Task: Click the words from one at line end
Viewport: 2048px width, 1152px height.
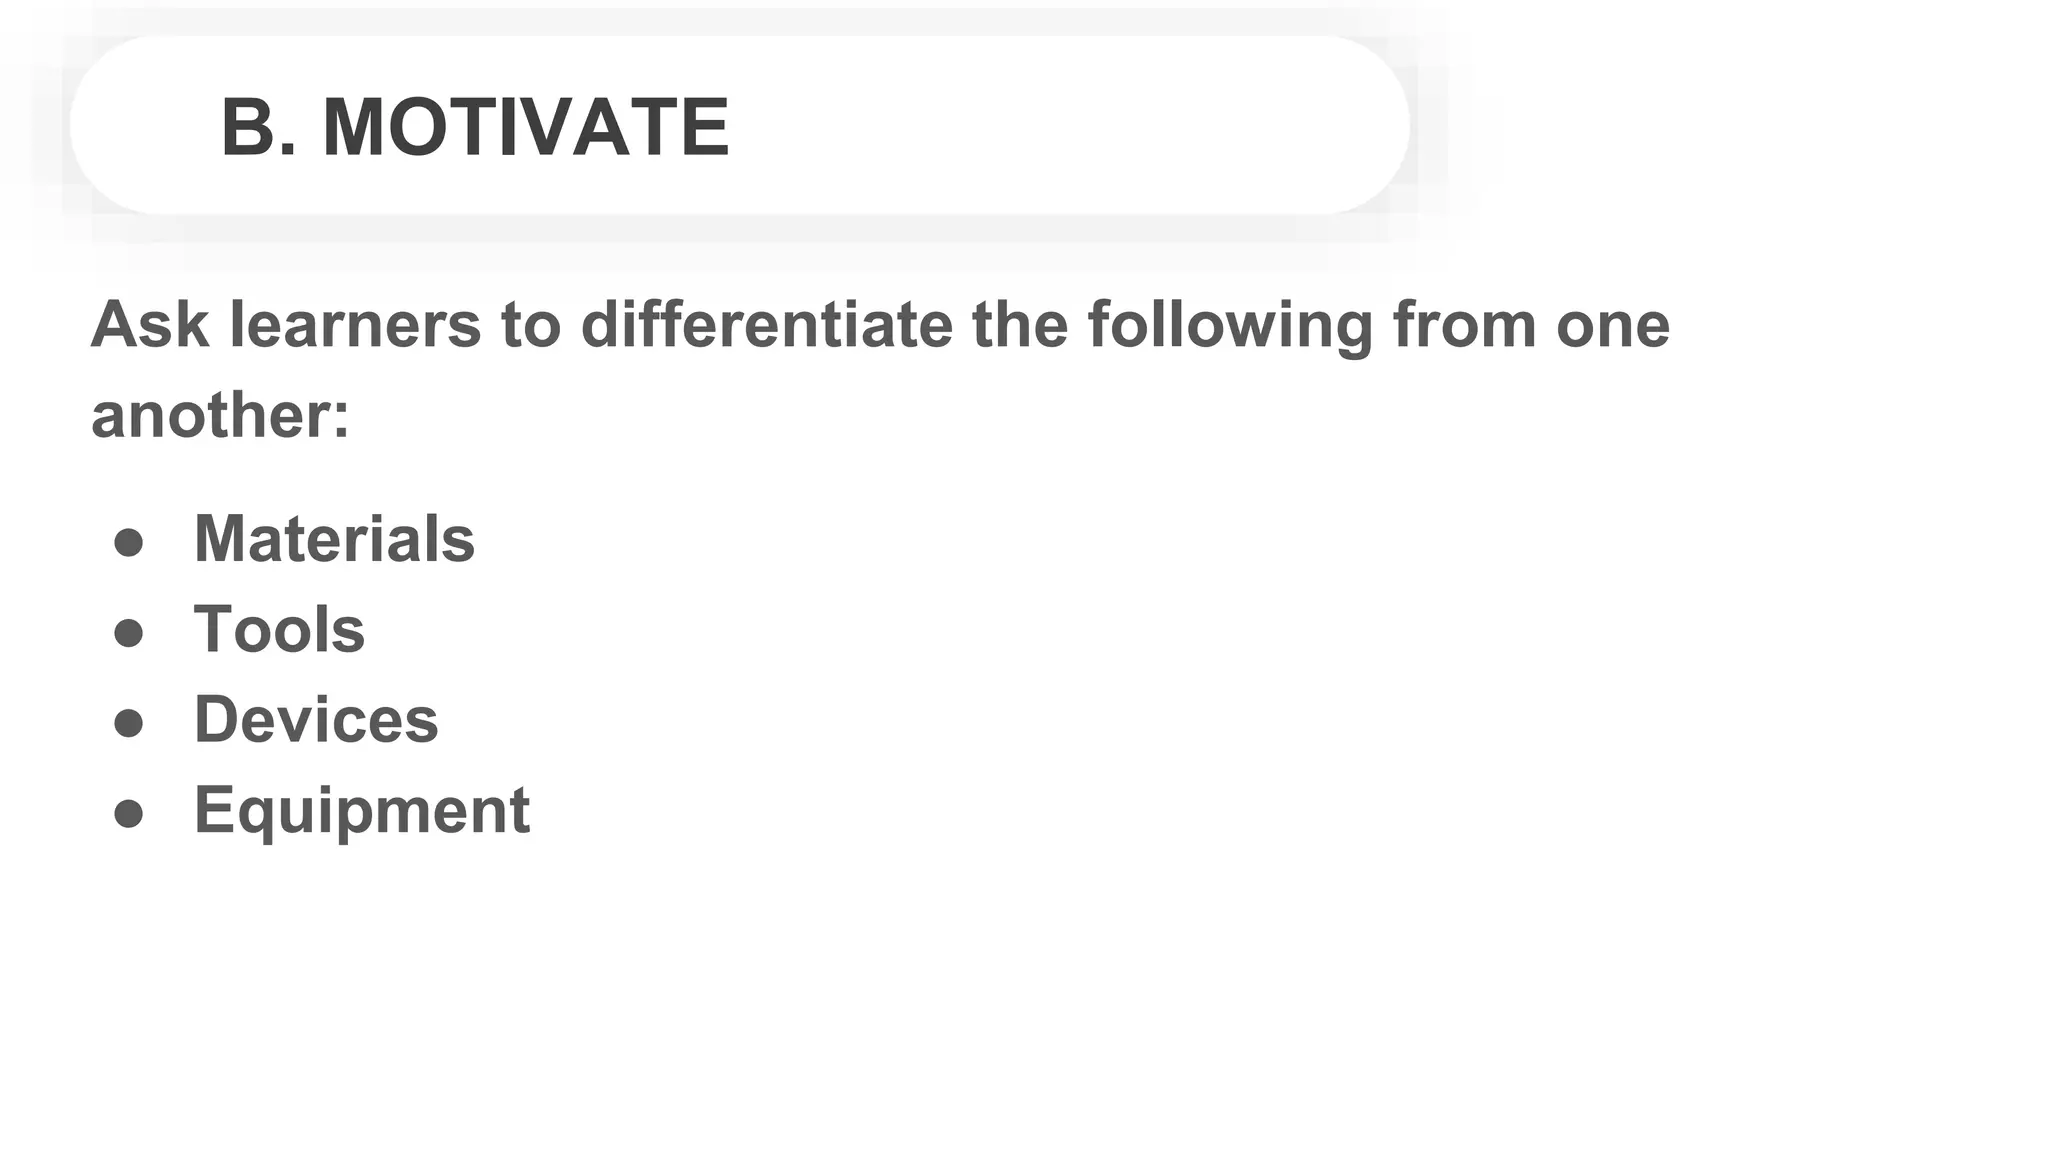Action: (1531, 325)
